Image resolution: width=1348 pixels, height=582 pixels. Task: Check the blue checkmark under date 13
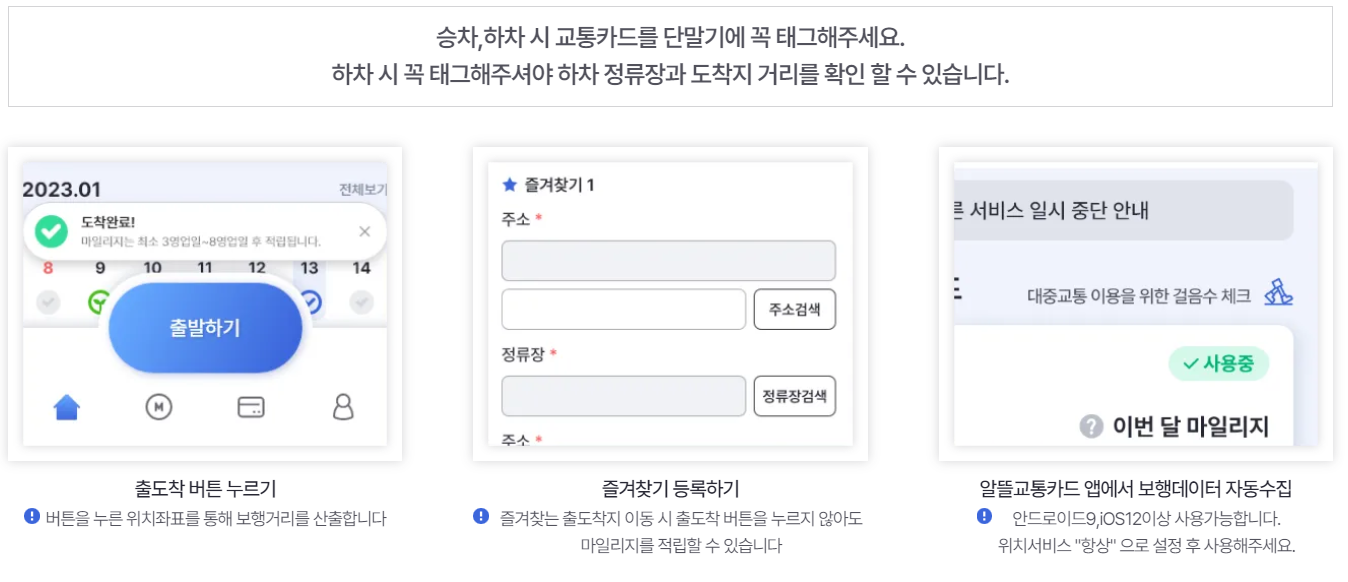312,299
